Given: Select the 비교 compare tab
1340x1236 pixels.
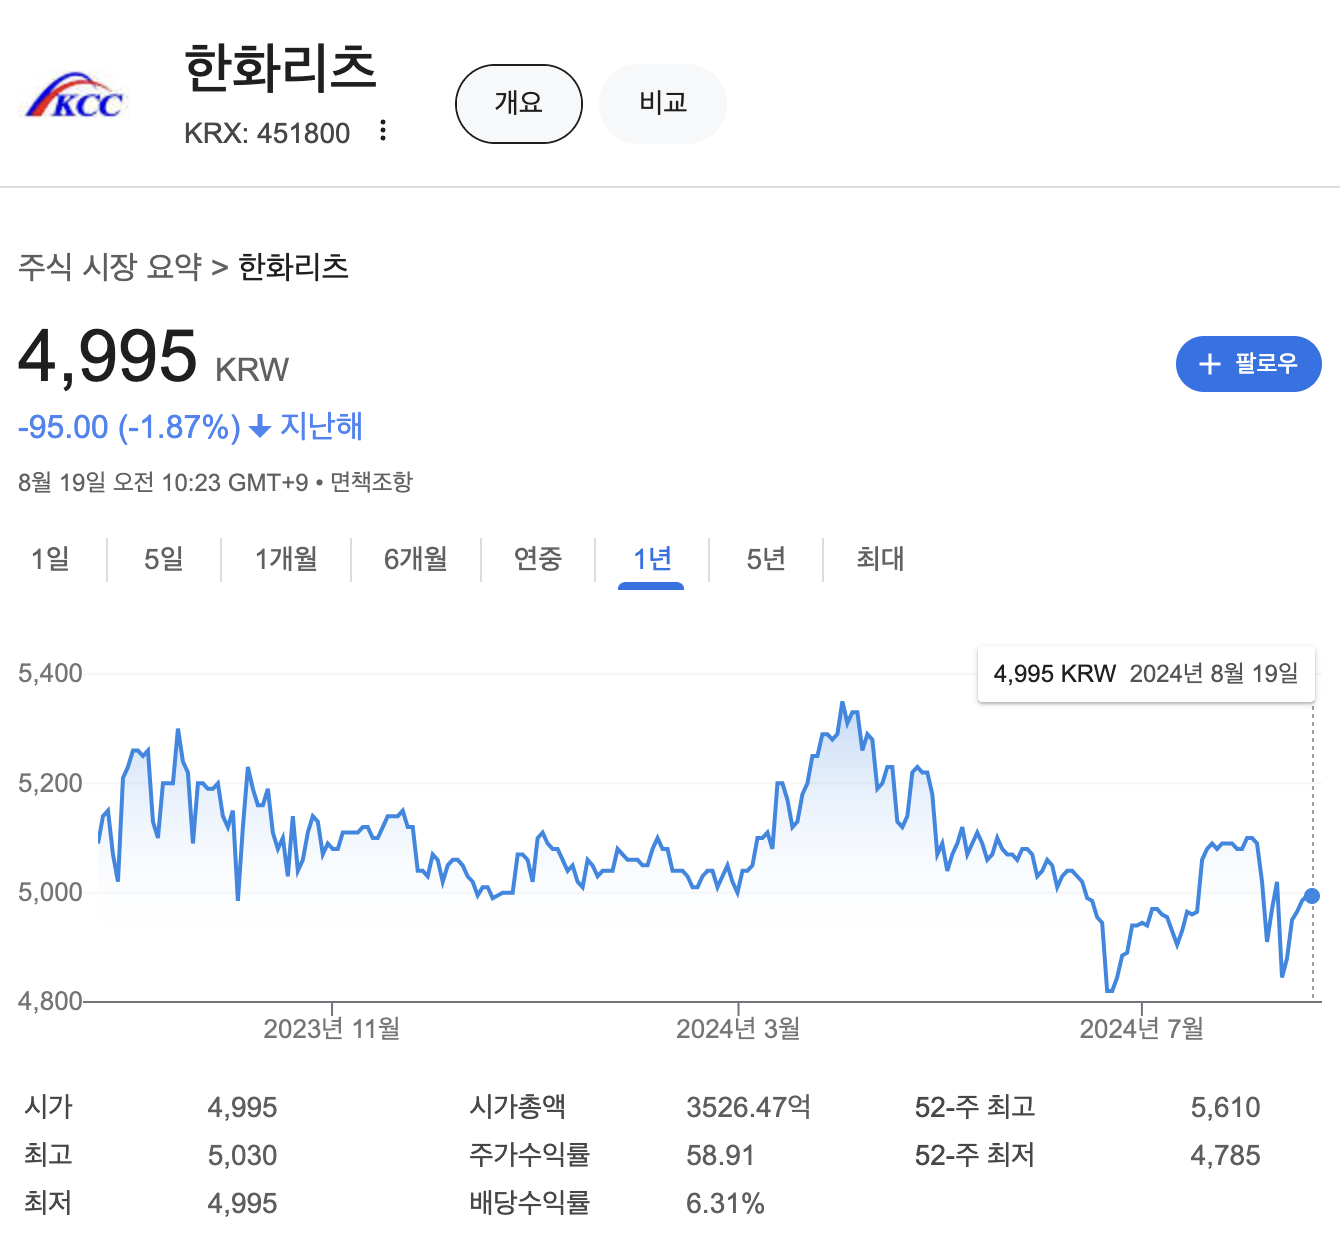Looking at the screenshot, I should (663, 104).
